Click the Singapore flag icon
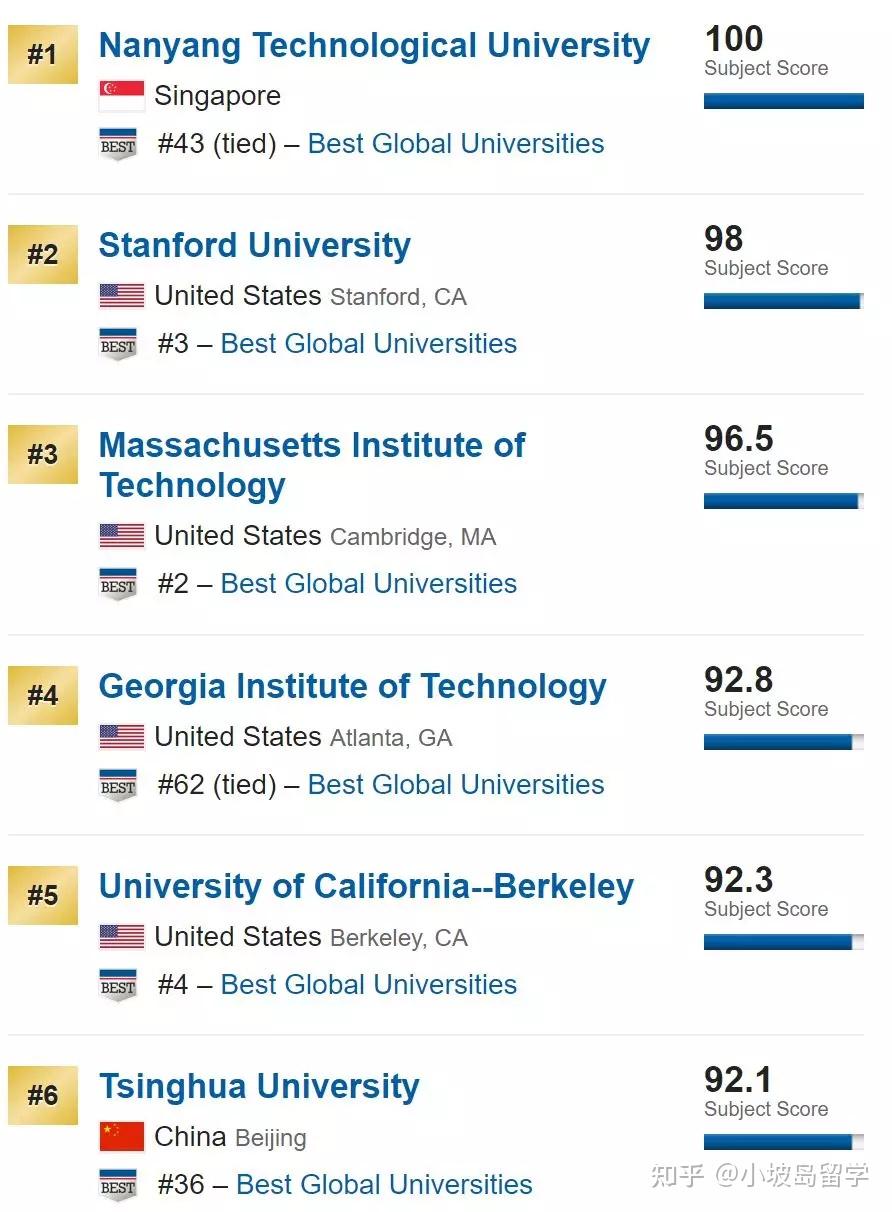Screen dimensions: 892x1212 pos(122,96)
